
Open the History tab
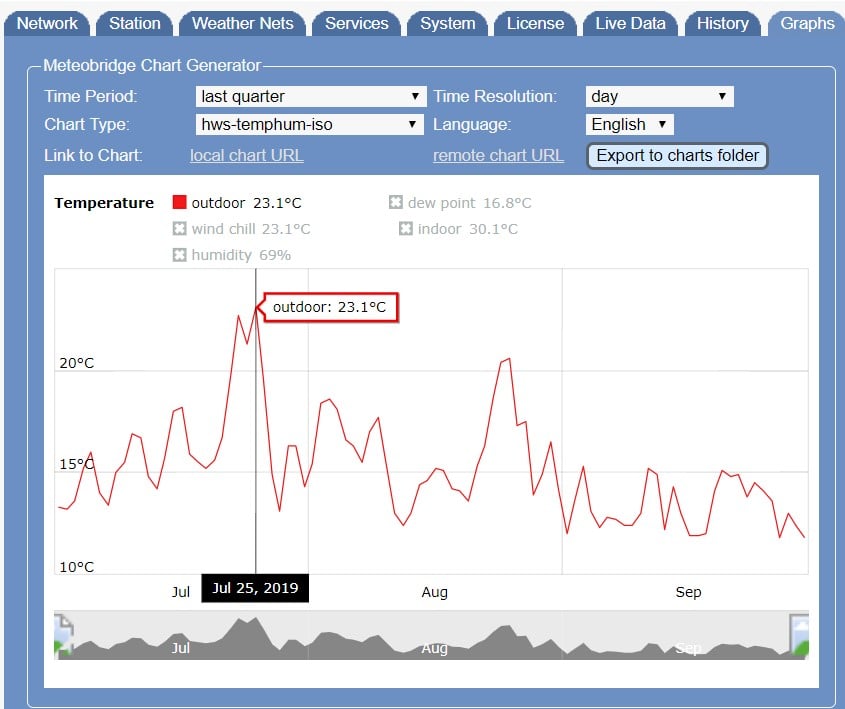click(722, 23)
